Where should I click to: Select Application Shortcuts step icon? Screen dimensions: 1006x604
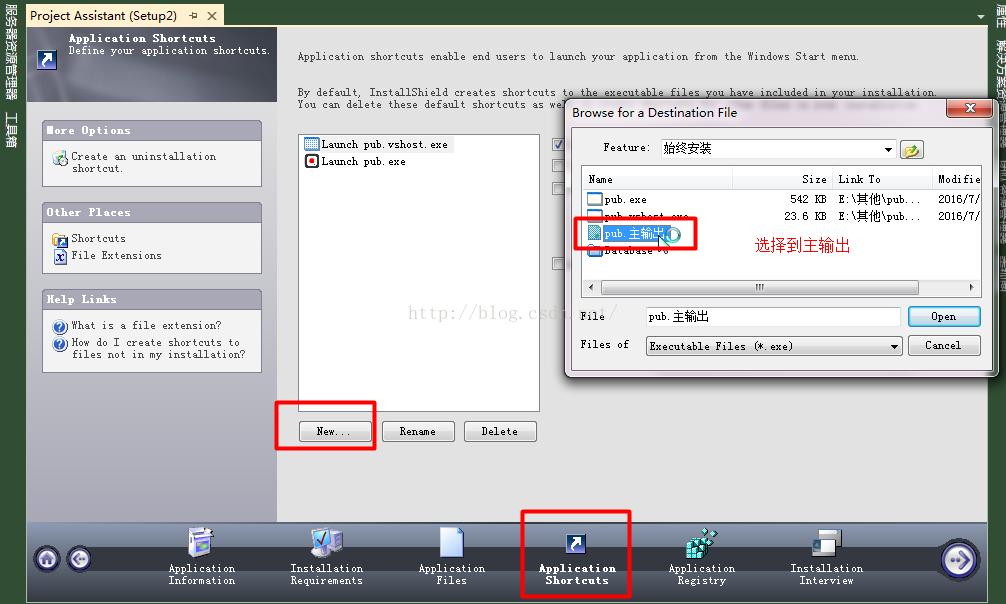tap(575, 544)
